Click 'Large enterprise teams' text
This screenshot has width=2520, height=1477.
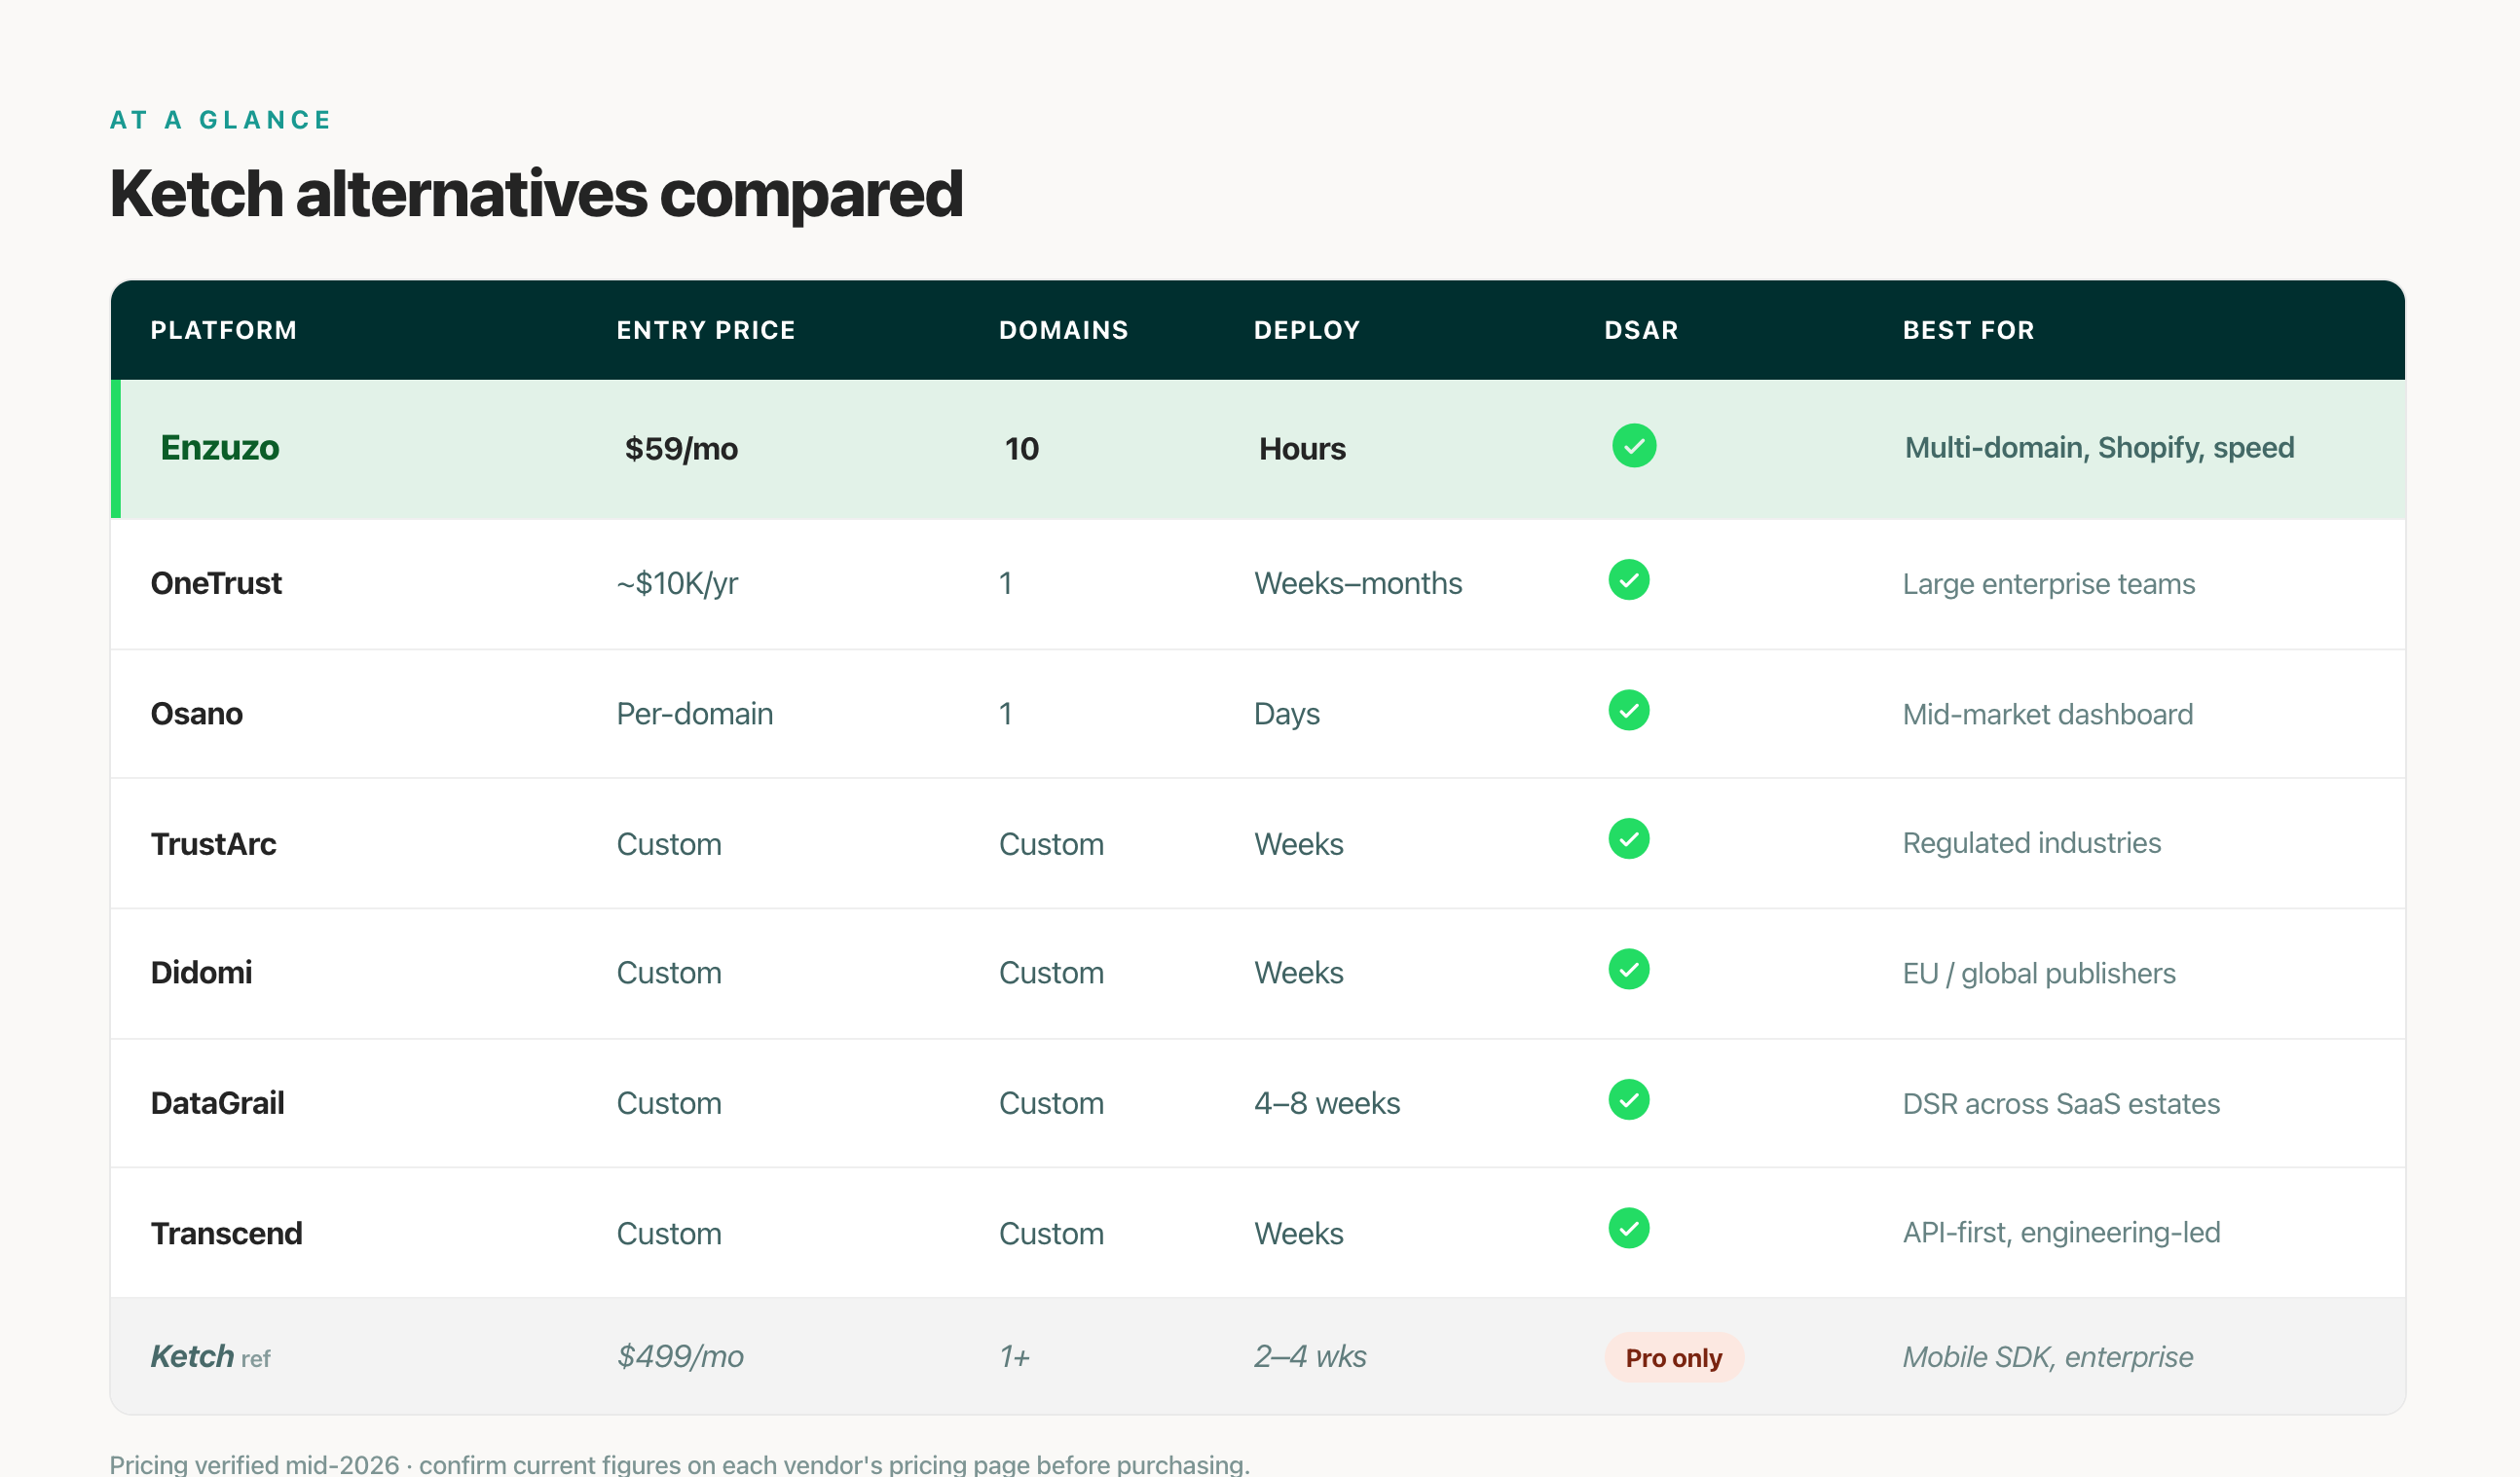click(x=2049, y=583)
